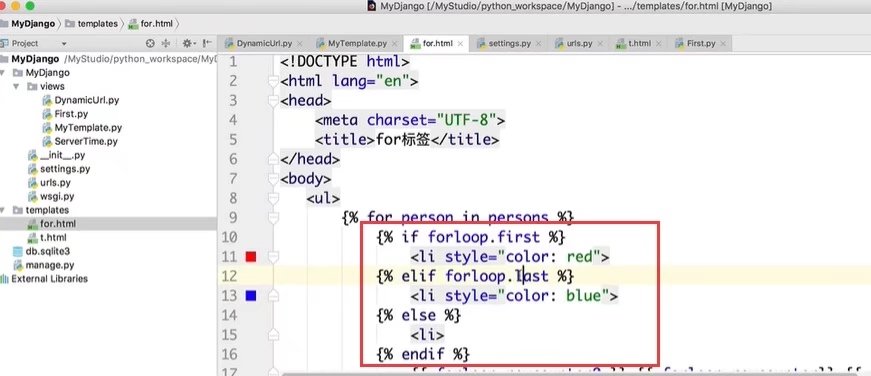The image size is (871, 376).
Task: Collapse the templates folder
Action: (3, 210)
